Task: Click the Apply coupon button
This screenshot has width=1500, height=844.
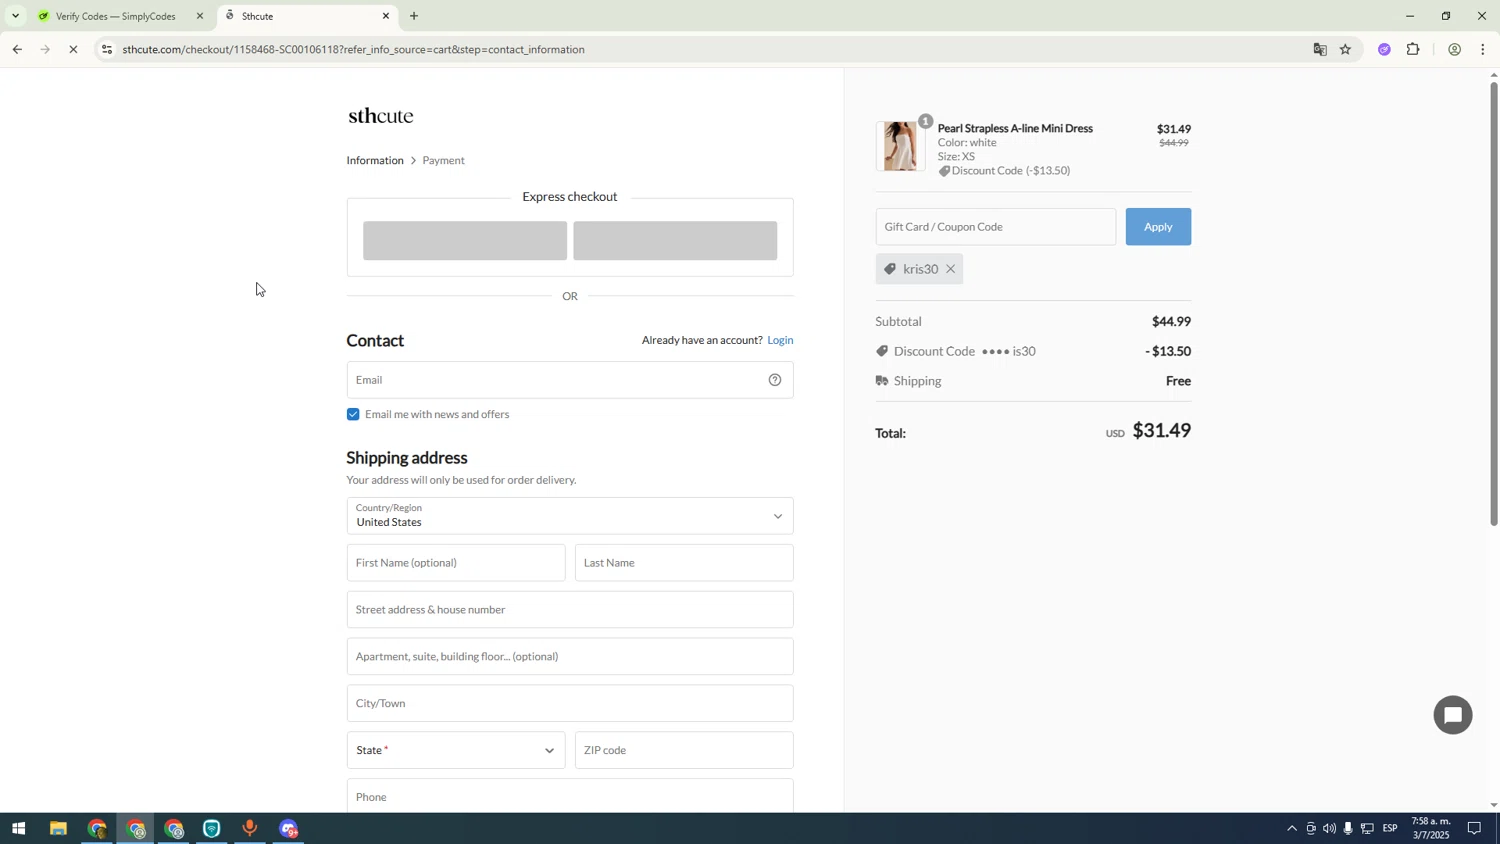Action: [x=1158, y=227]
